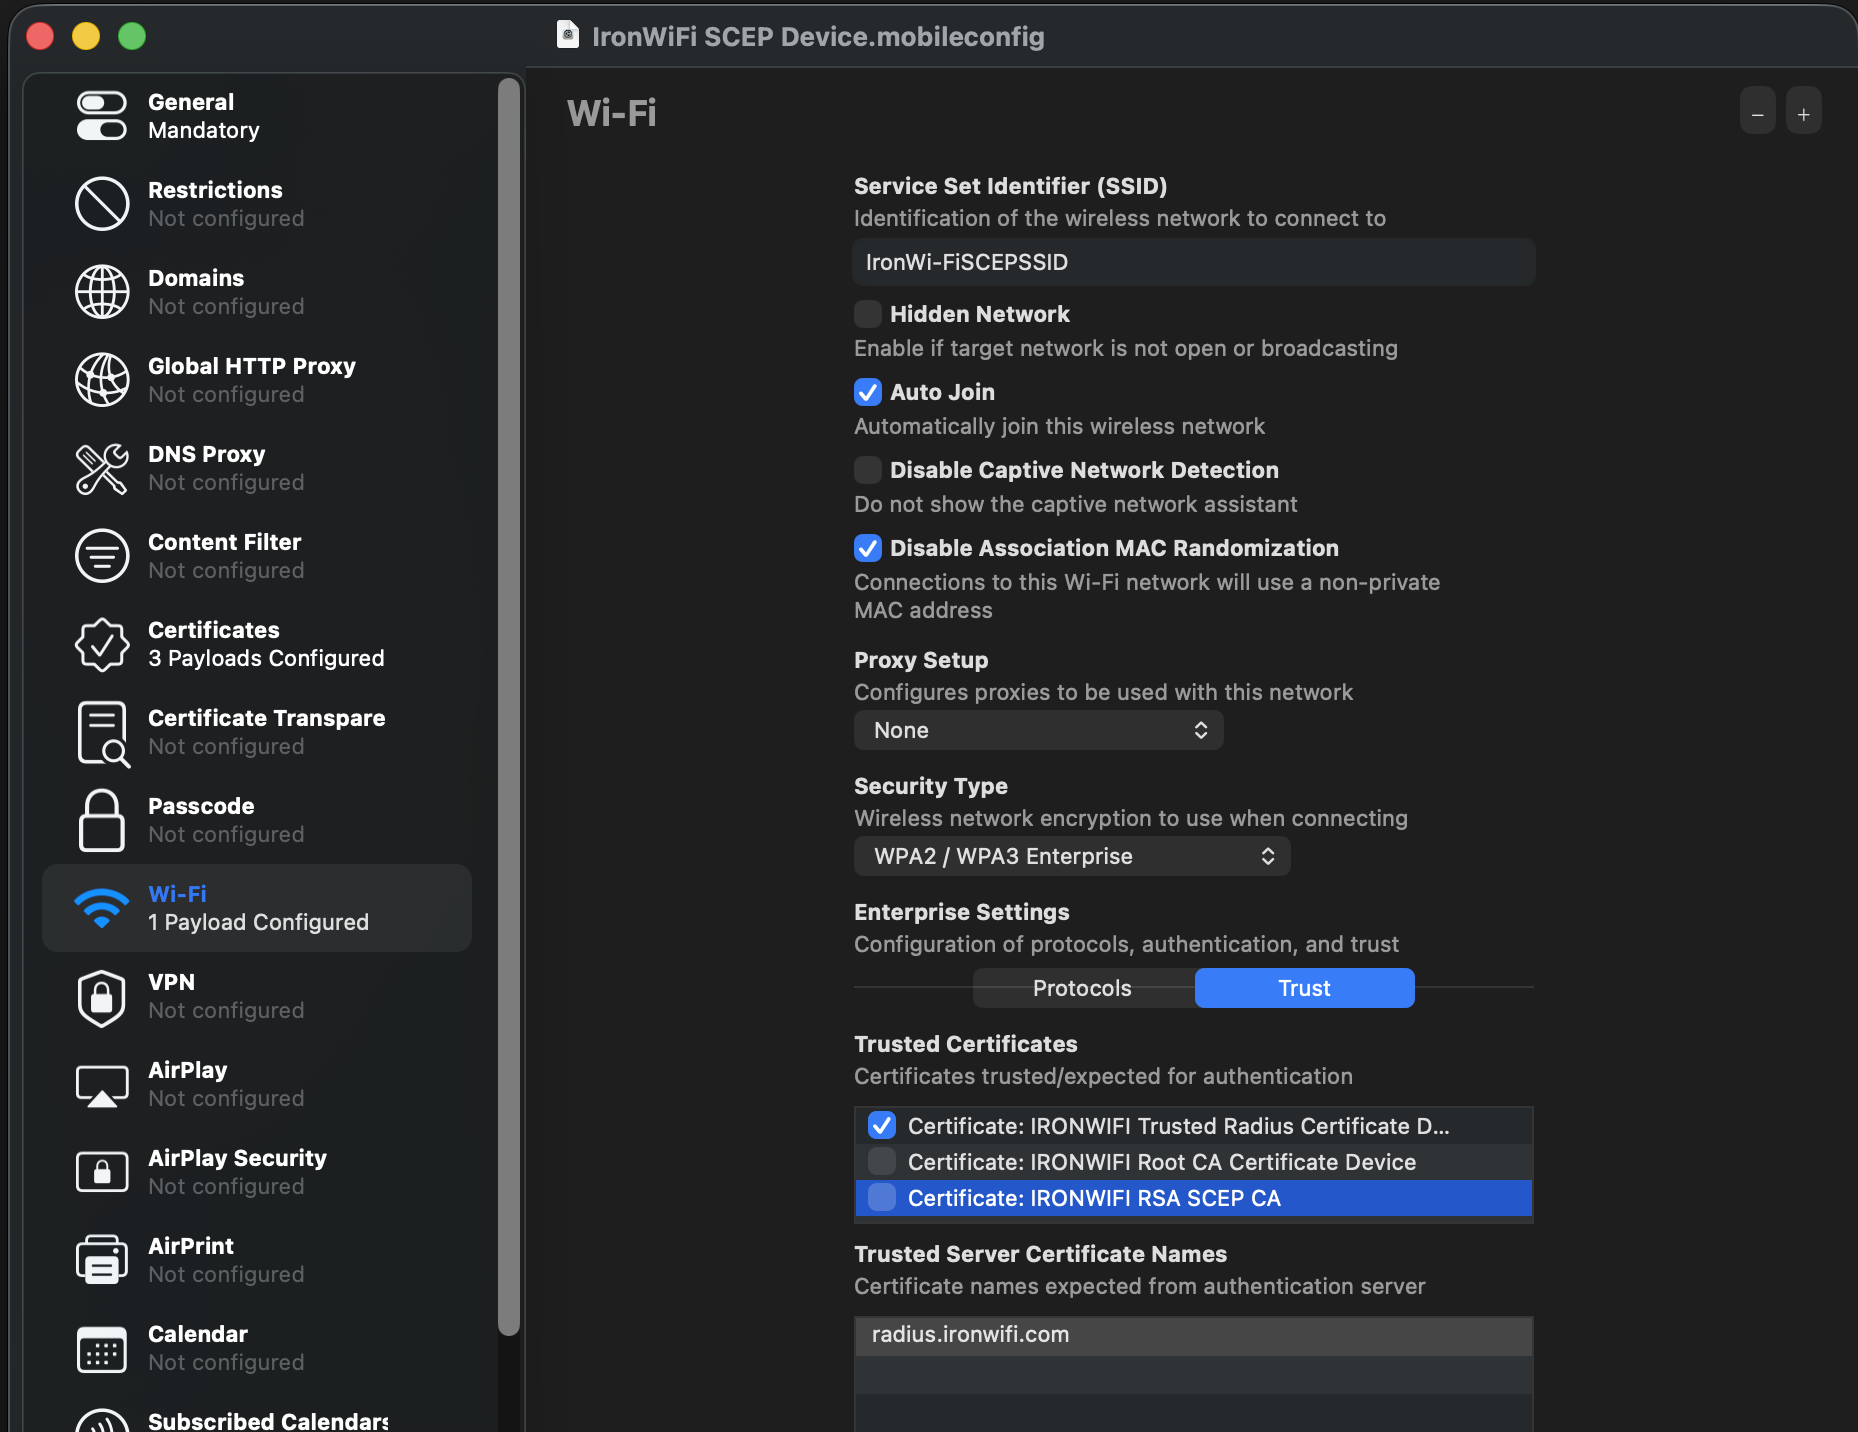Click the plus button to add Wi-Fi payload

(1803, 114)
